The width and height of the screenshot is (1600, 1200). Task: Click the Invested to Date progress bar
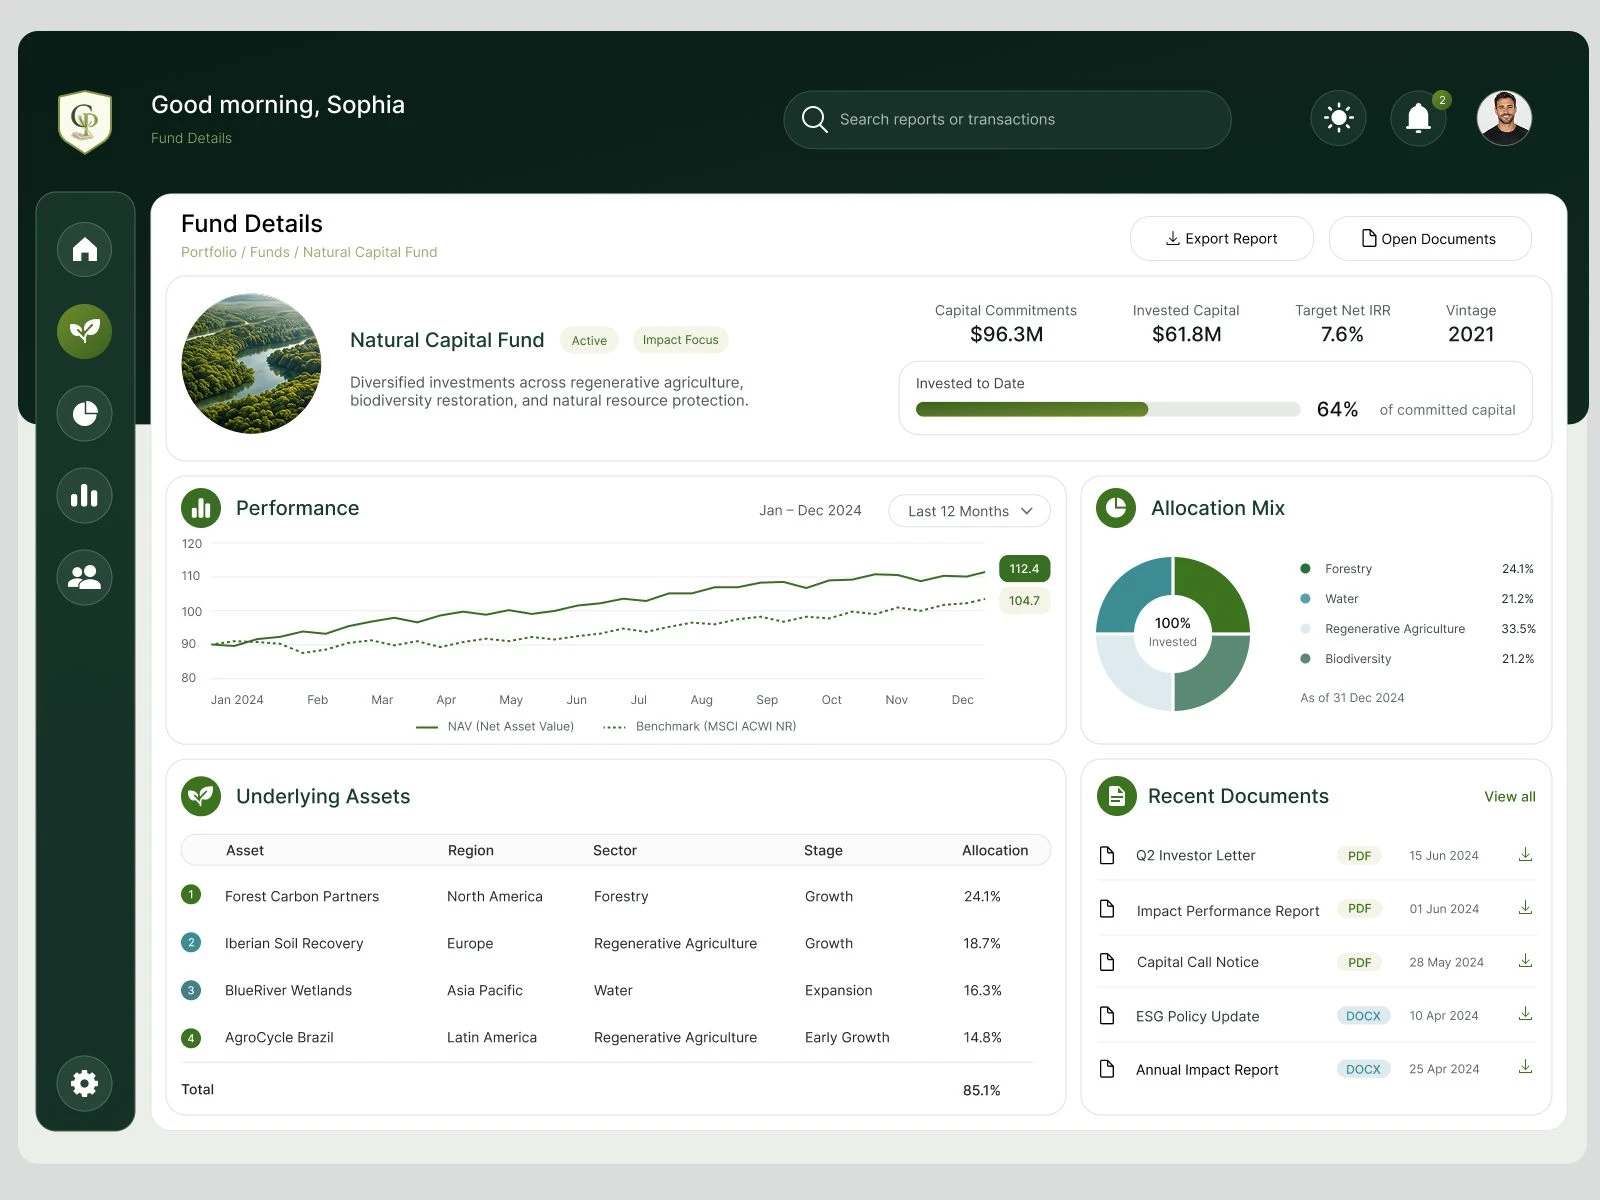point(1108,409)
